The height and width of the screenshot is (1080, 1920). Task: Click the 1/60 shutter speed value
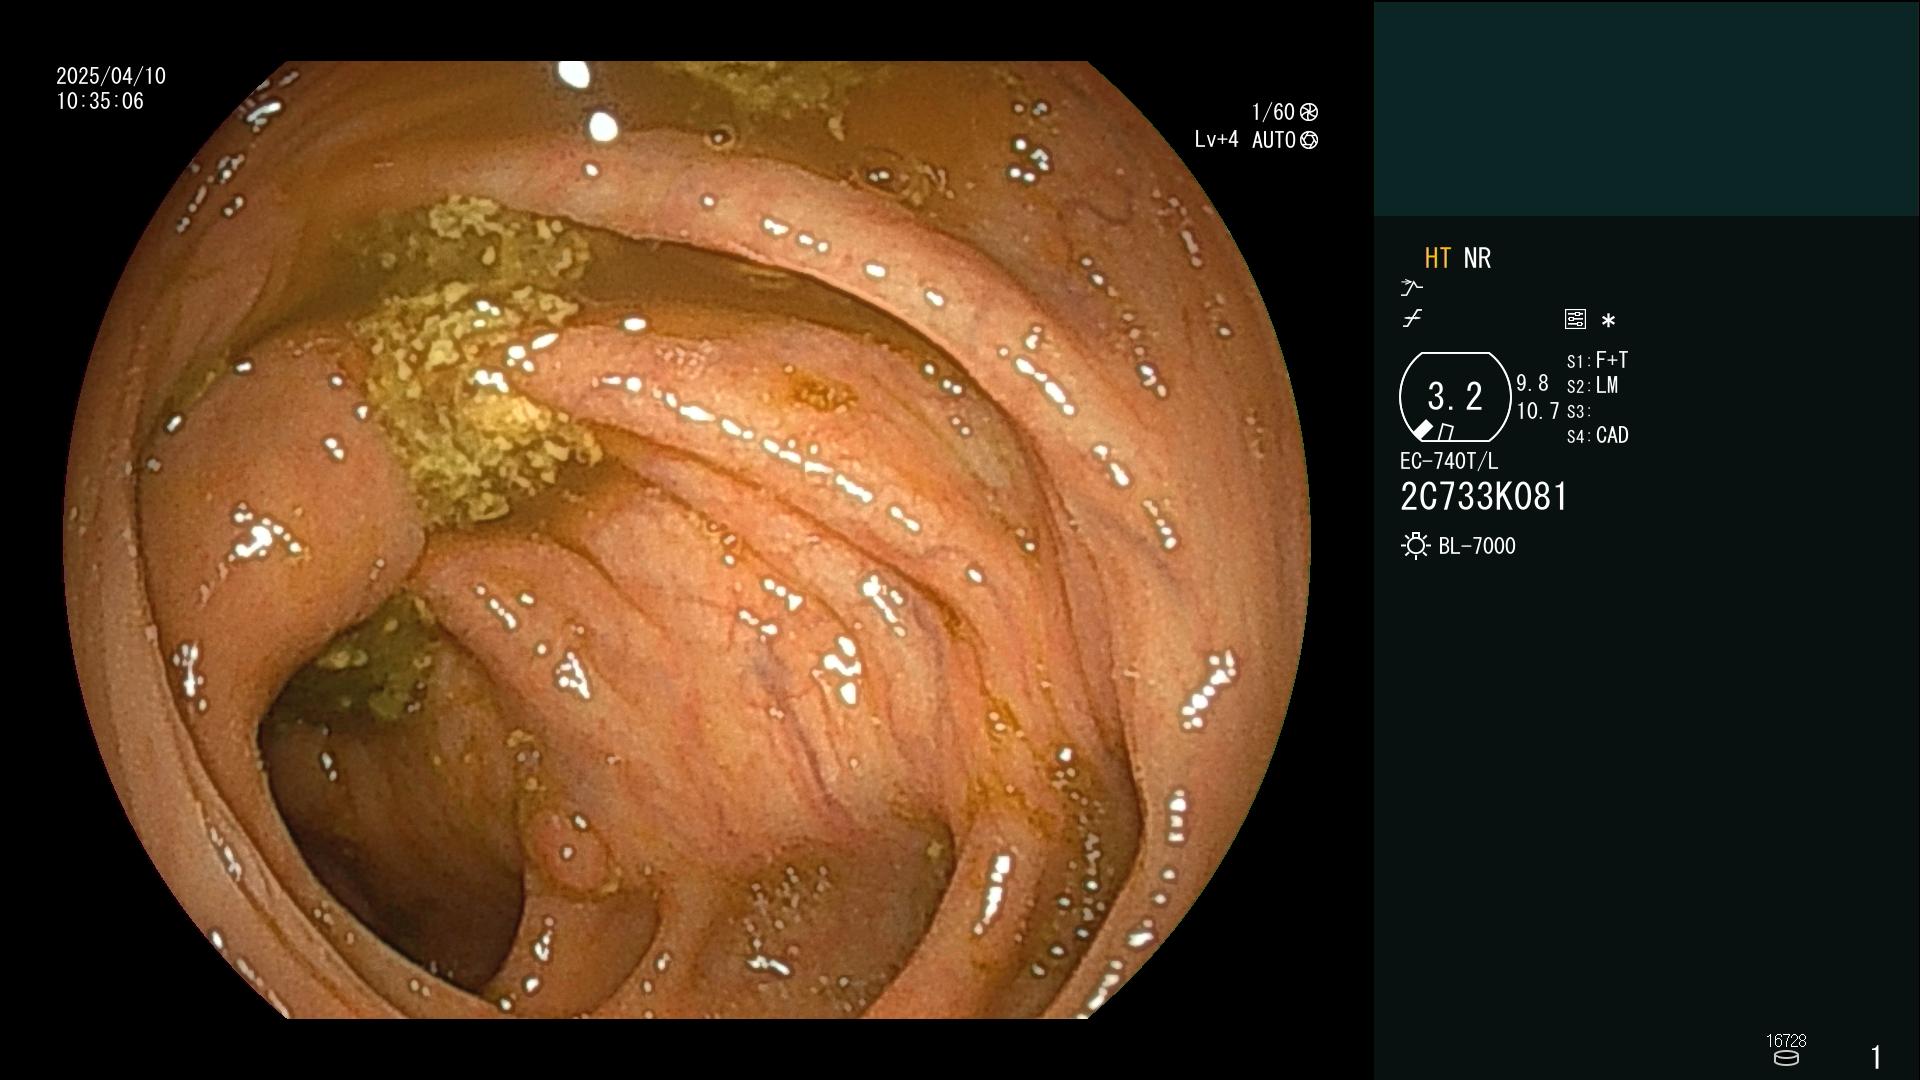1273,112
